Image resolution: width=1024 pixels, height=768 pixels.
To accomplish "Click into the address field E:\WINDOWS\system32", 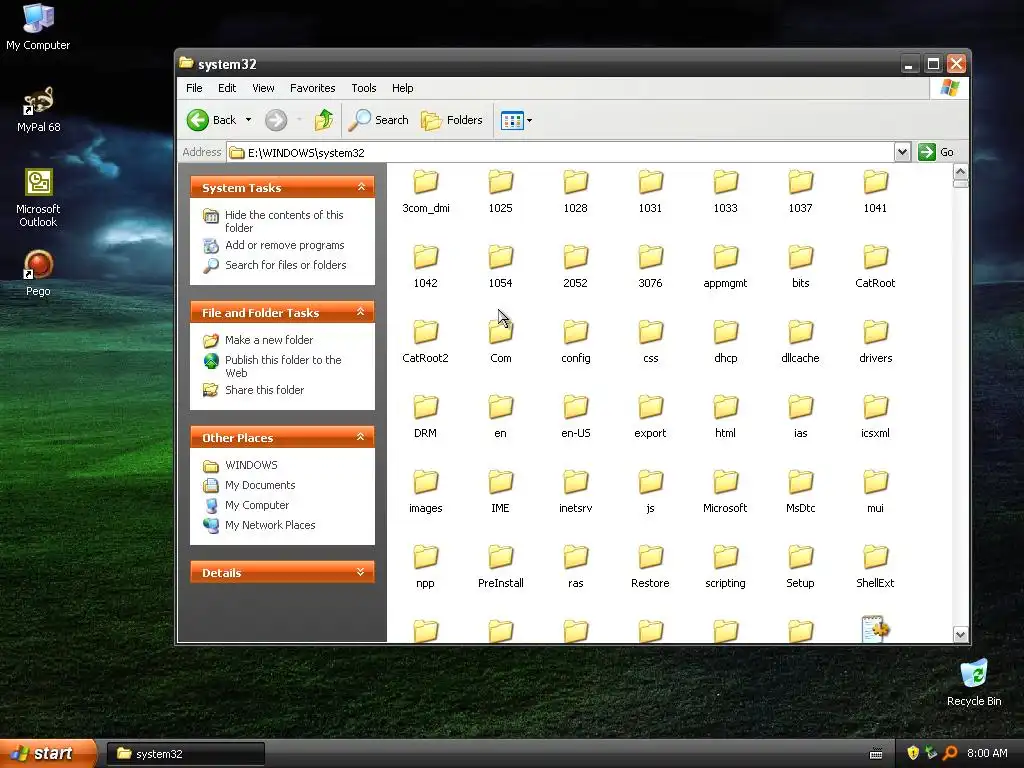I will point(562,152).
